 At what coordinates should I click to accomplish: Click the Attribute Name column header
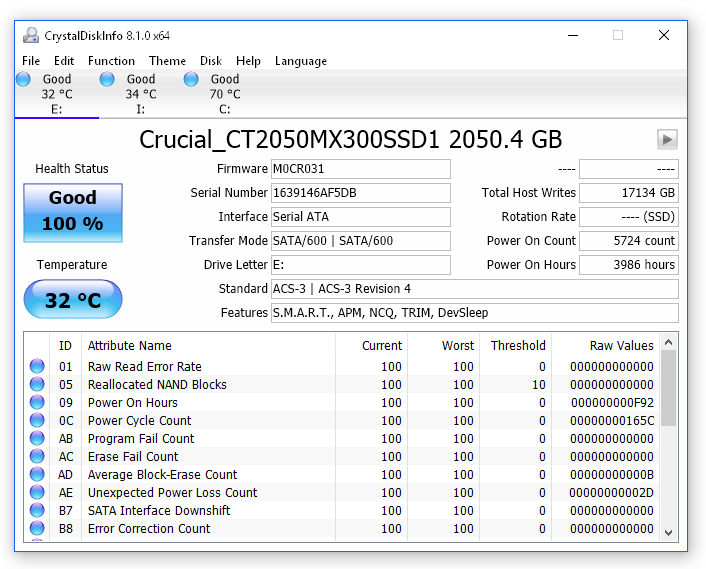point(129,345)
